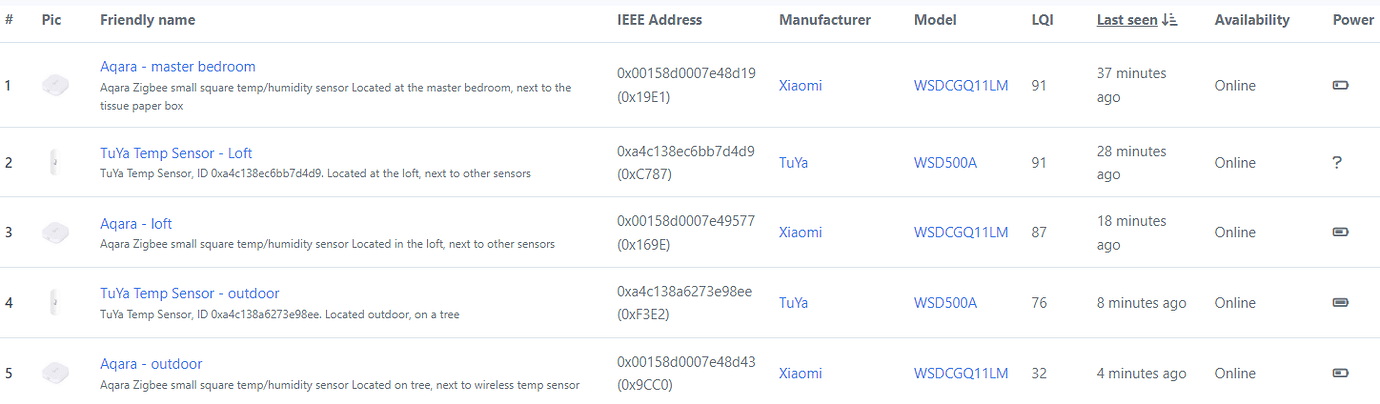Click battery icon in Aqara - loft row
The image size is (1380, 404).
pos(1340,232)
